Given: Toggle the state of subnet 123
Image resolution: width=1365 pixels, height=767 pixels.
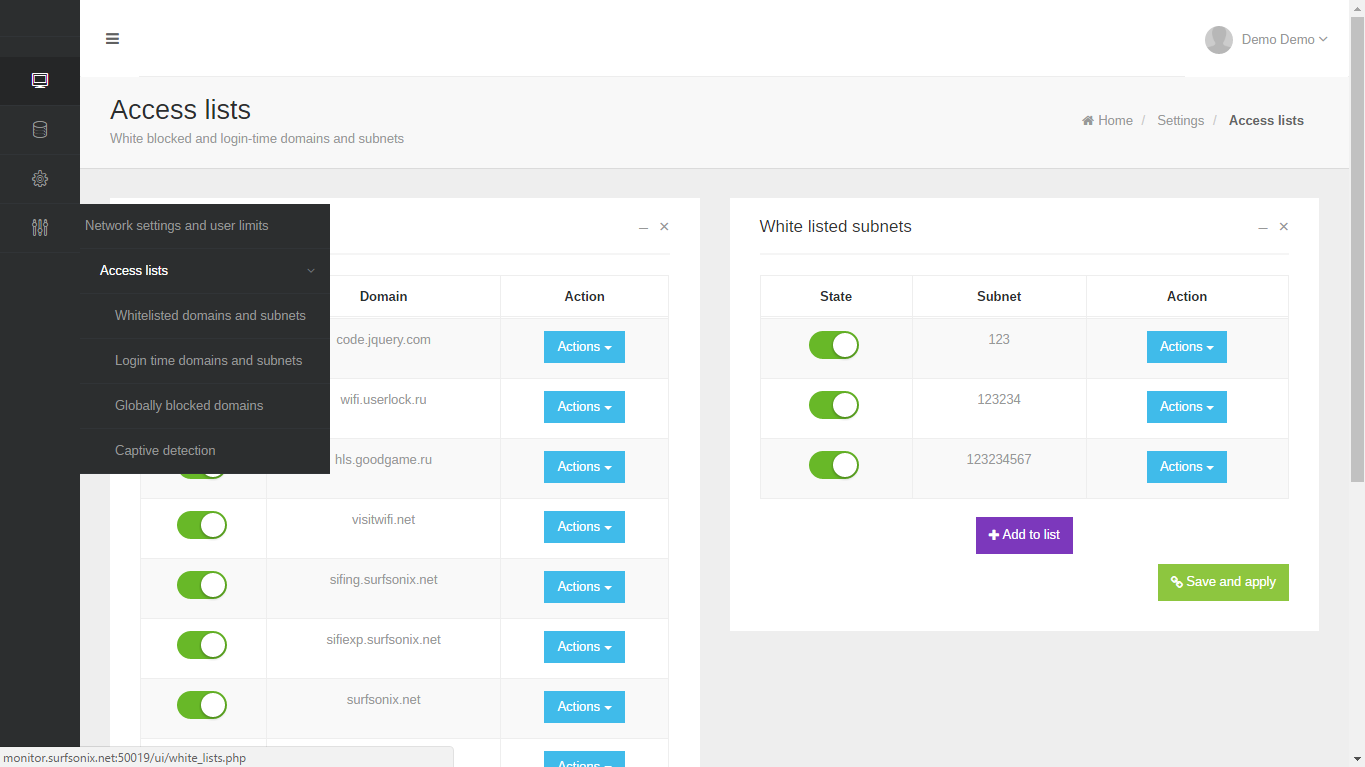Looking at the screenshot, I should (x=834, y=345).
